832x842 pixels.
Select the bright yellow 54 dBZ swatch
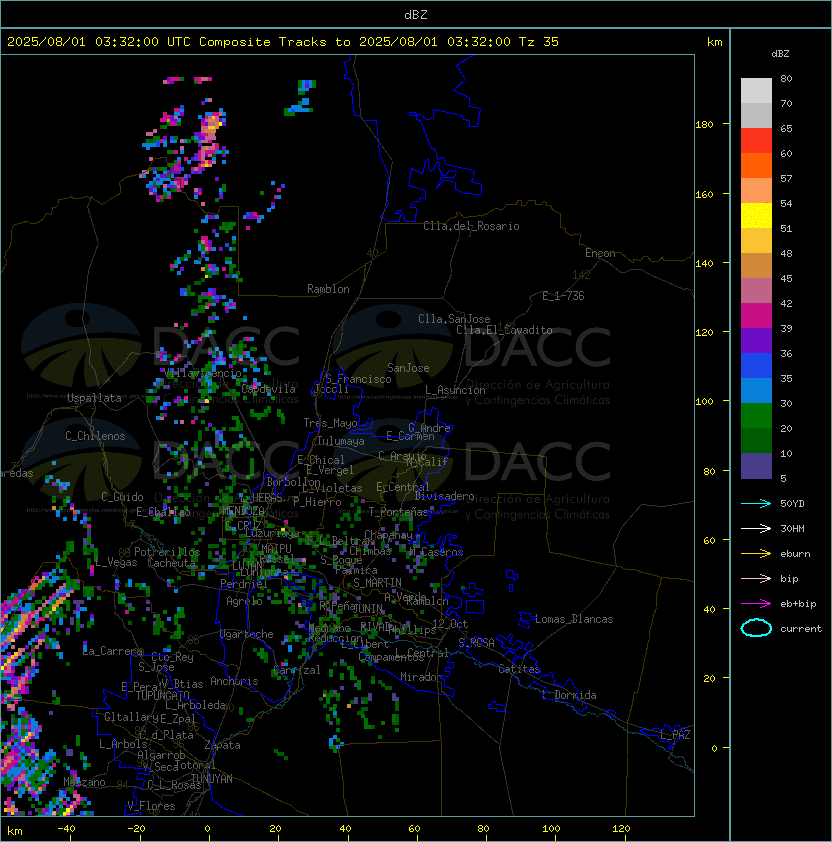[756, 216]
